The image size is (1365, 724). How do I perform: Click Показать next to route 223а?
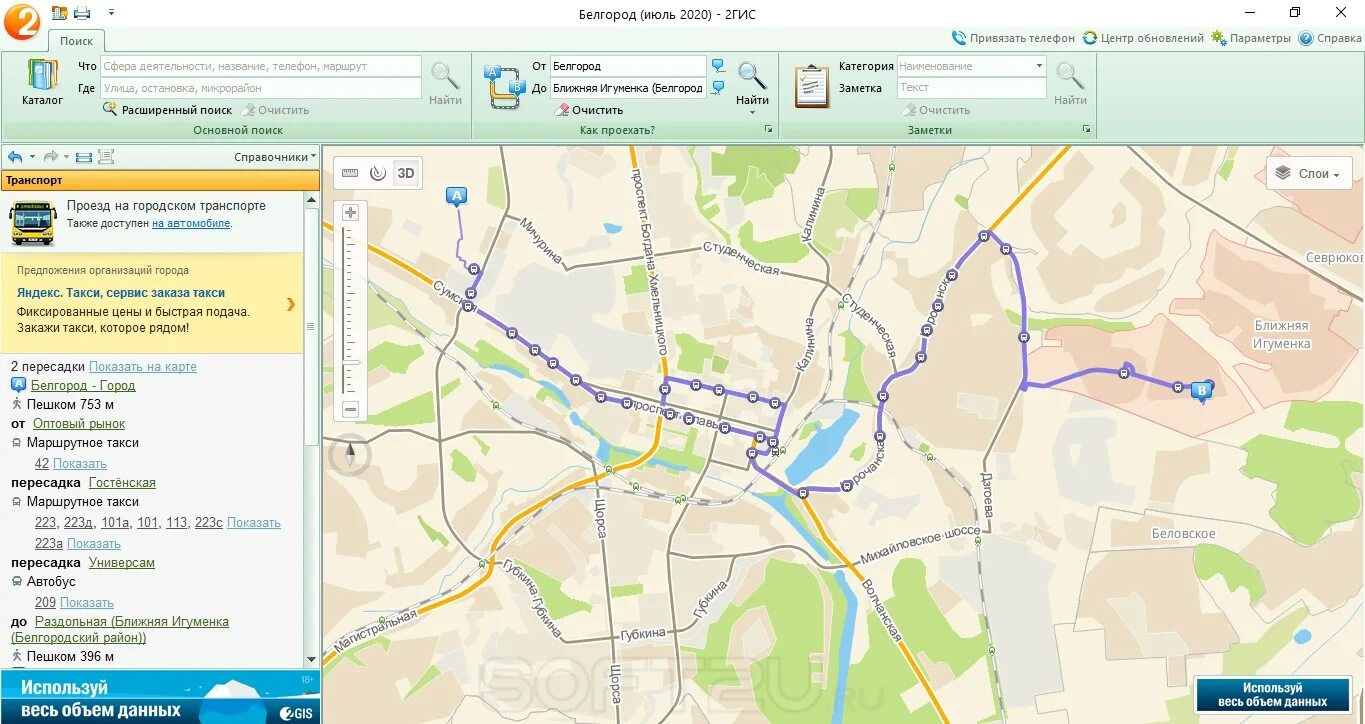(x=94, y=543)
